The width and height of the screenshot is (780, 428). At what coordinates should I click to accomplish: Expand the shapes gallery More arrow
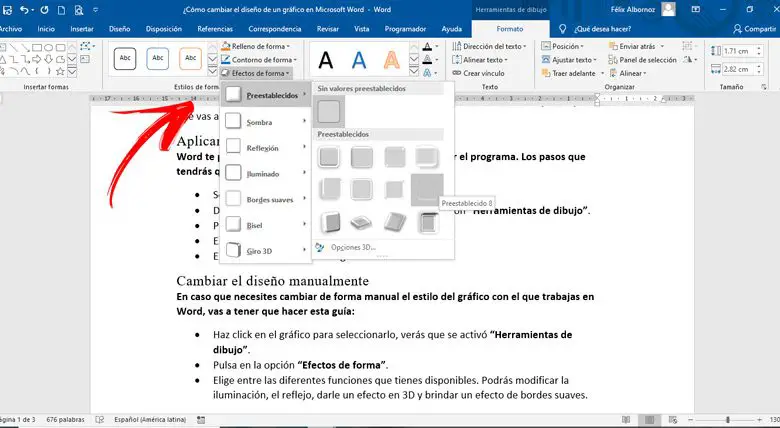(72, 72)
